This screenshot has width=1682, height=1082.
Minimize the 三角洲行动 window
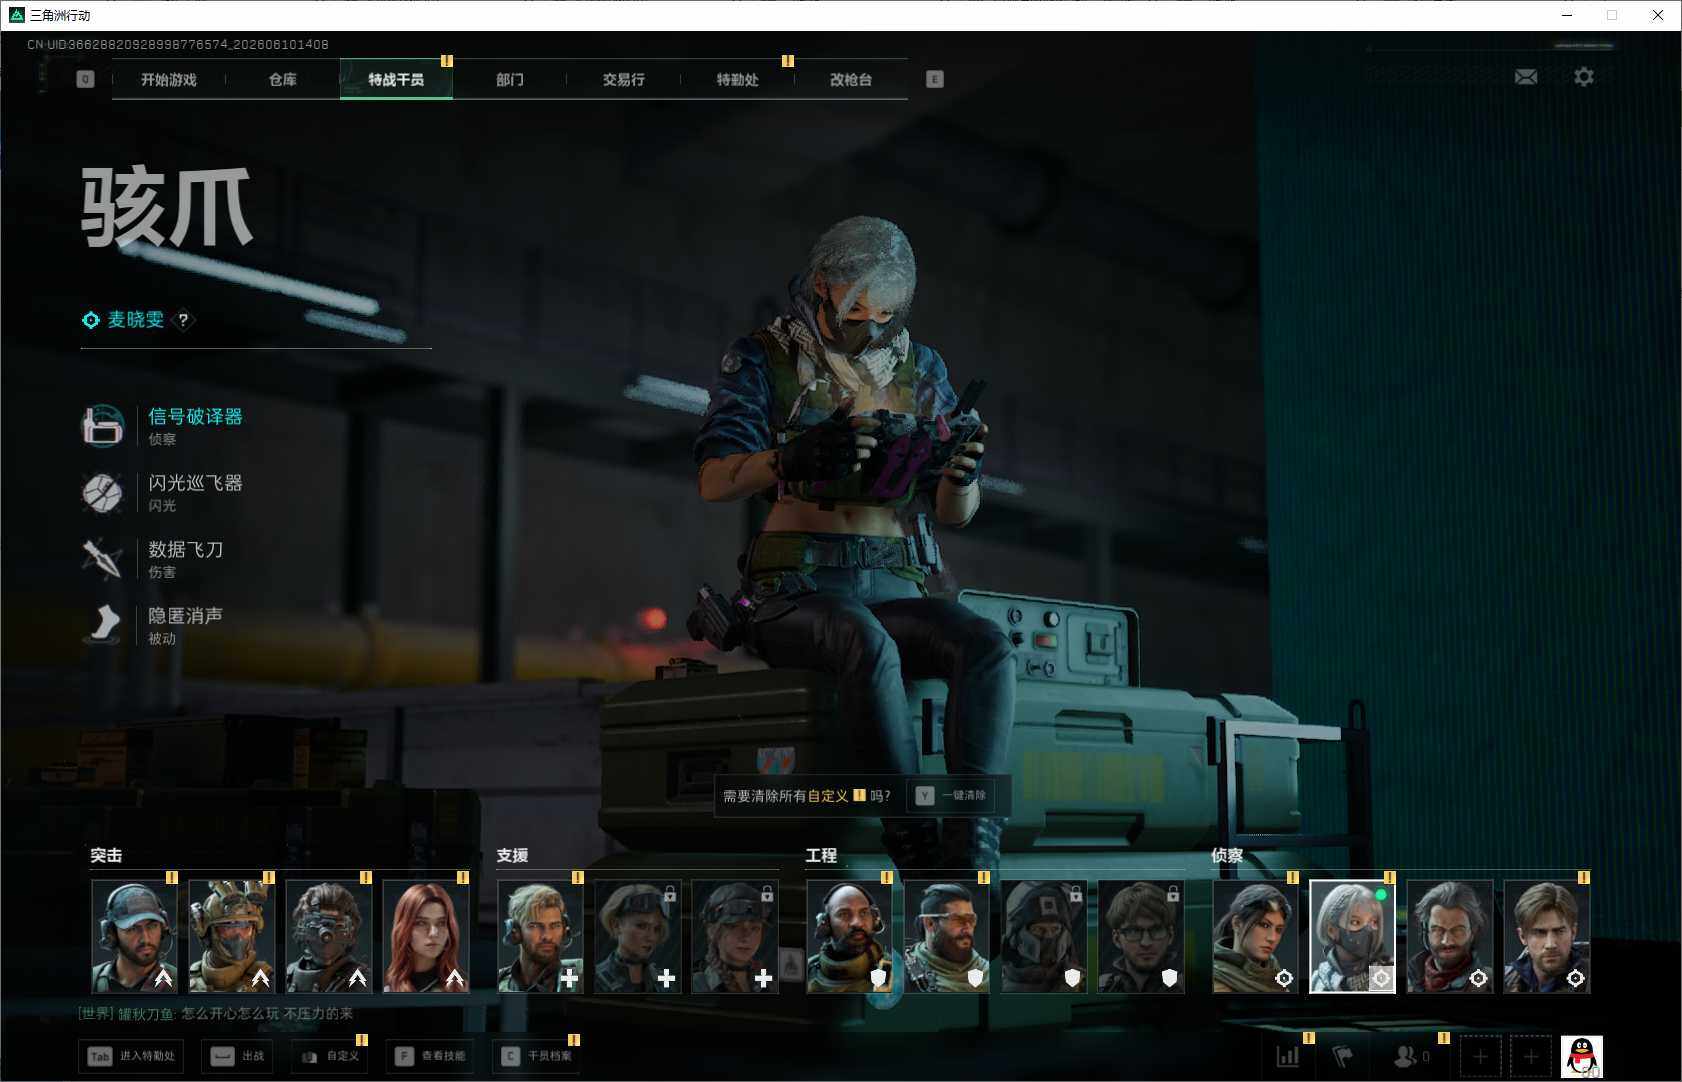[1567, 15]
